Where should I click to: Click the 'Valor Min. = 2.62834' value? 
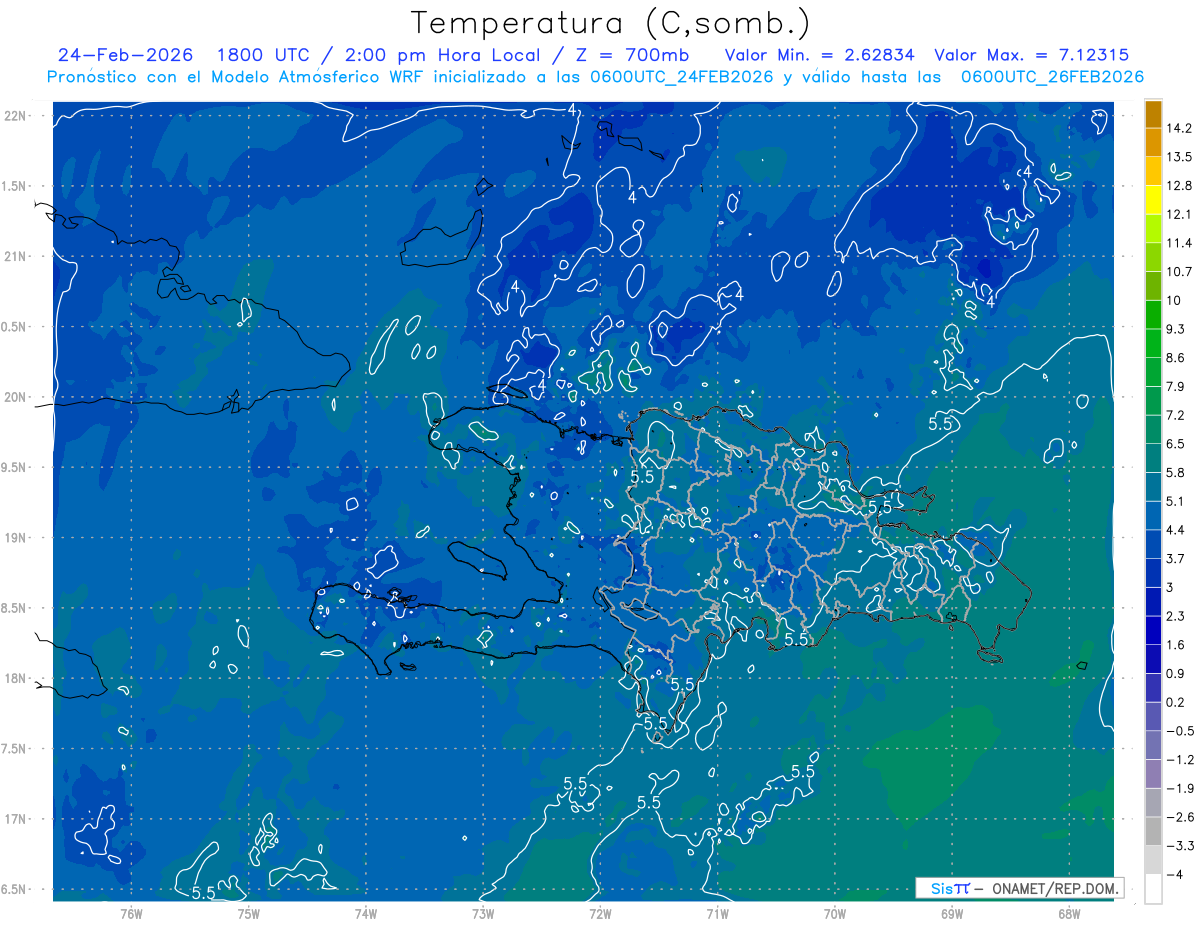tap(818, 55)
